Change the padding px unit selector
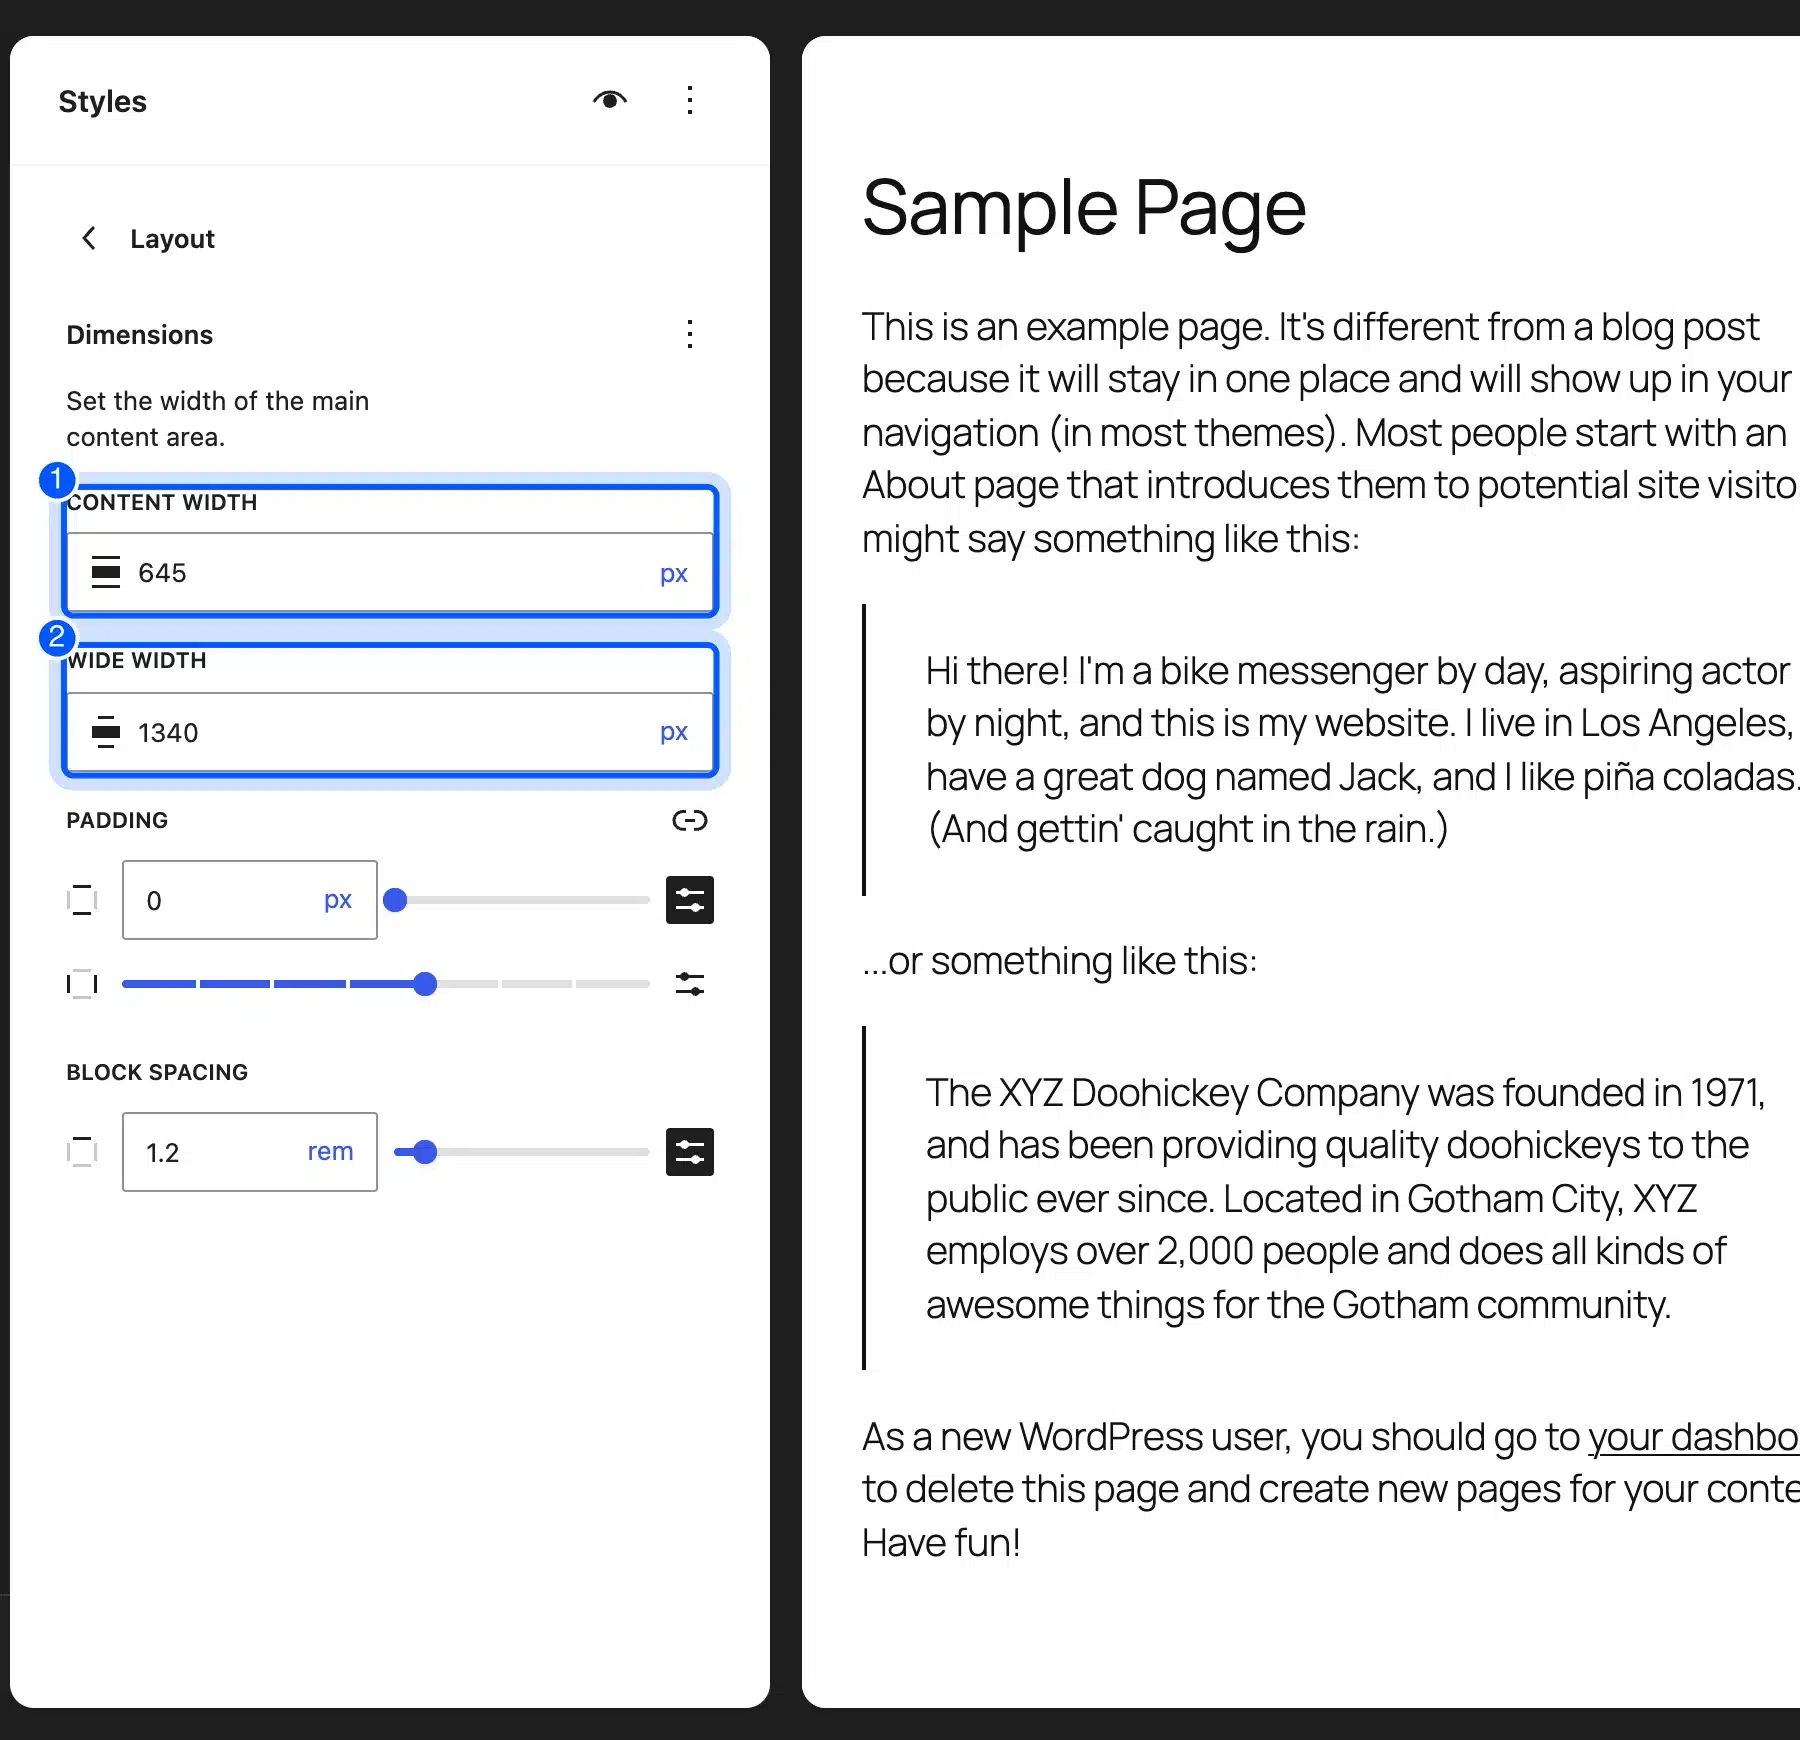Image resolution: width=1800 pixels, height=1740 pixels. (x=338, y=900)
